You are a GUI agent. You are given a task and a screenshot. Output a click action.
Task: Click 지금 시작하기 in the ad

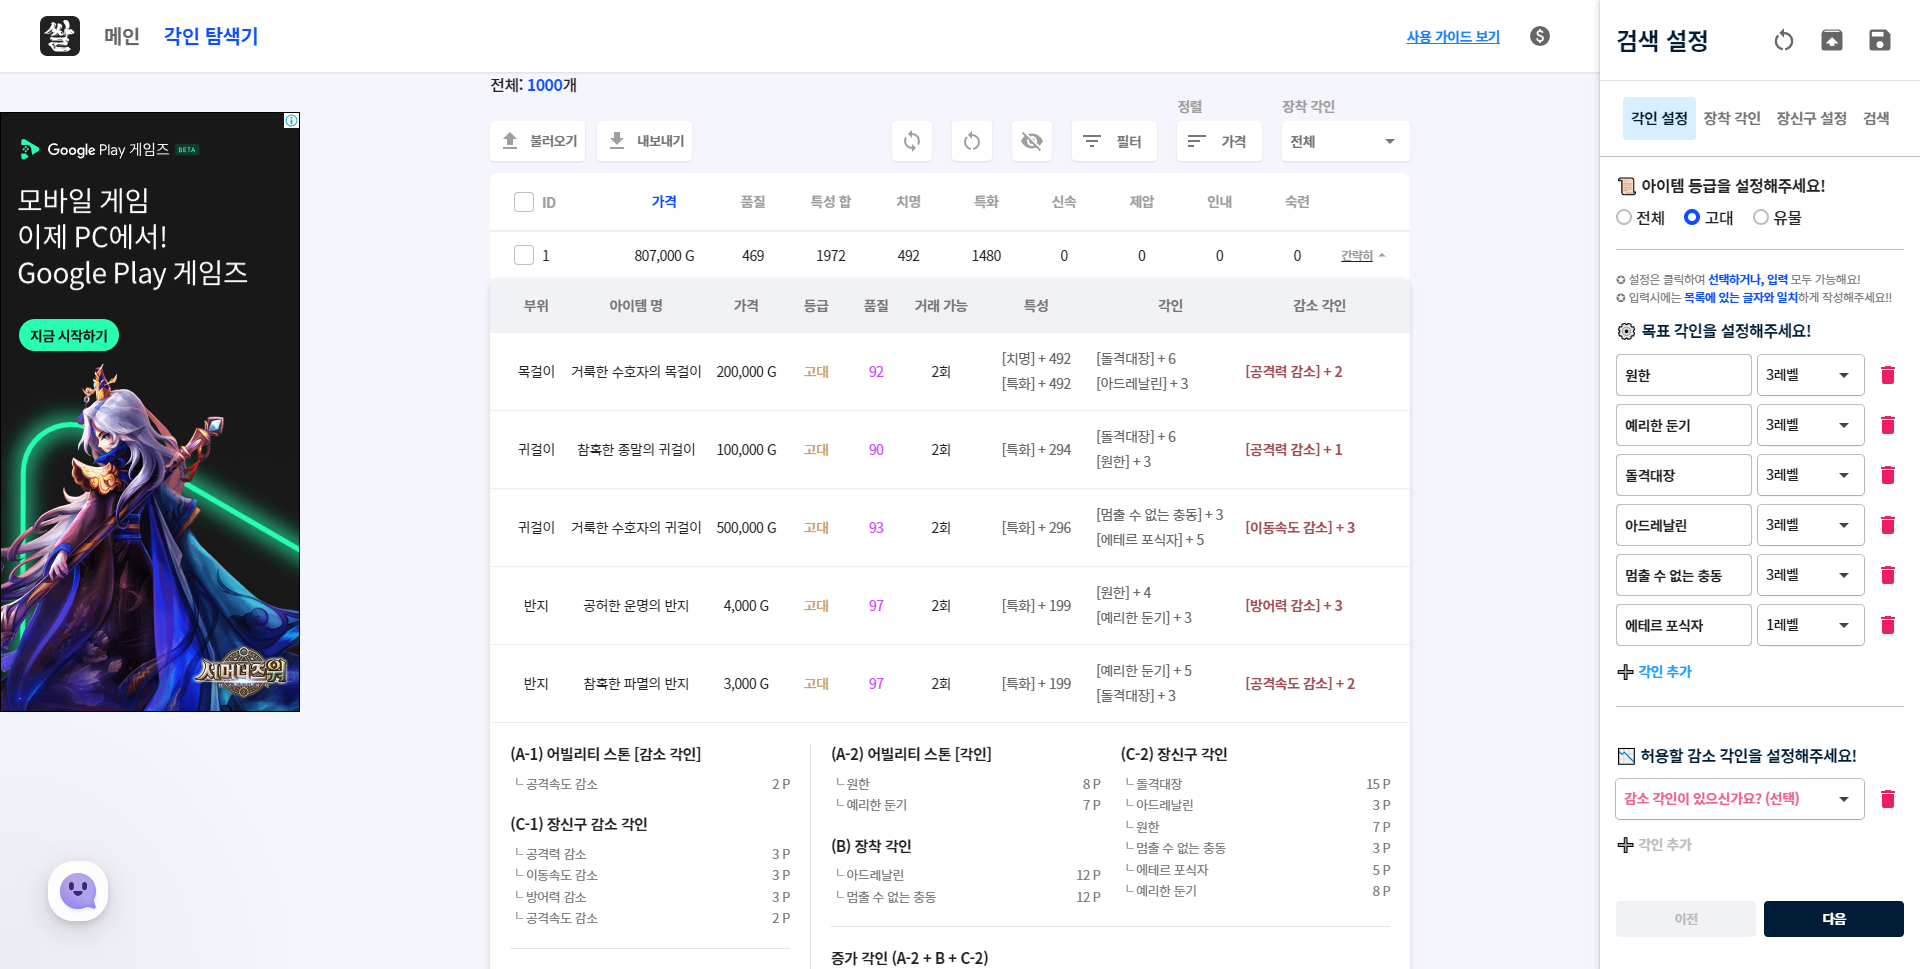[69, 335]
